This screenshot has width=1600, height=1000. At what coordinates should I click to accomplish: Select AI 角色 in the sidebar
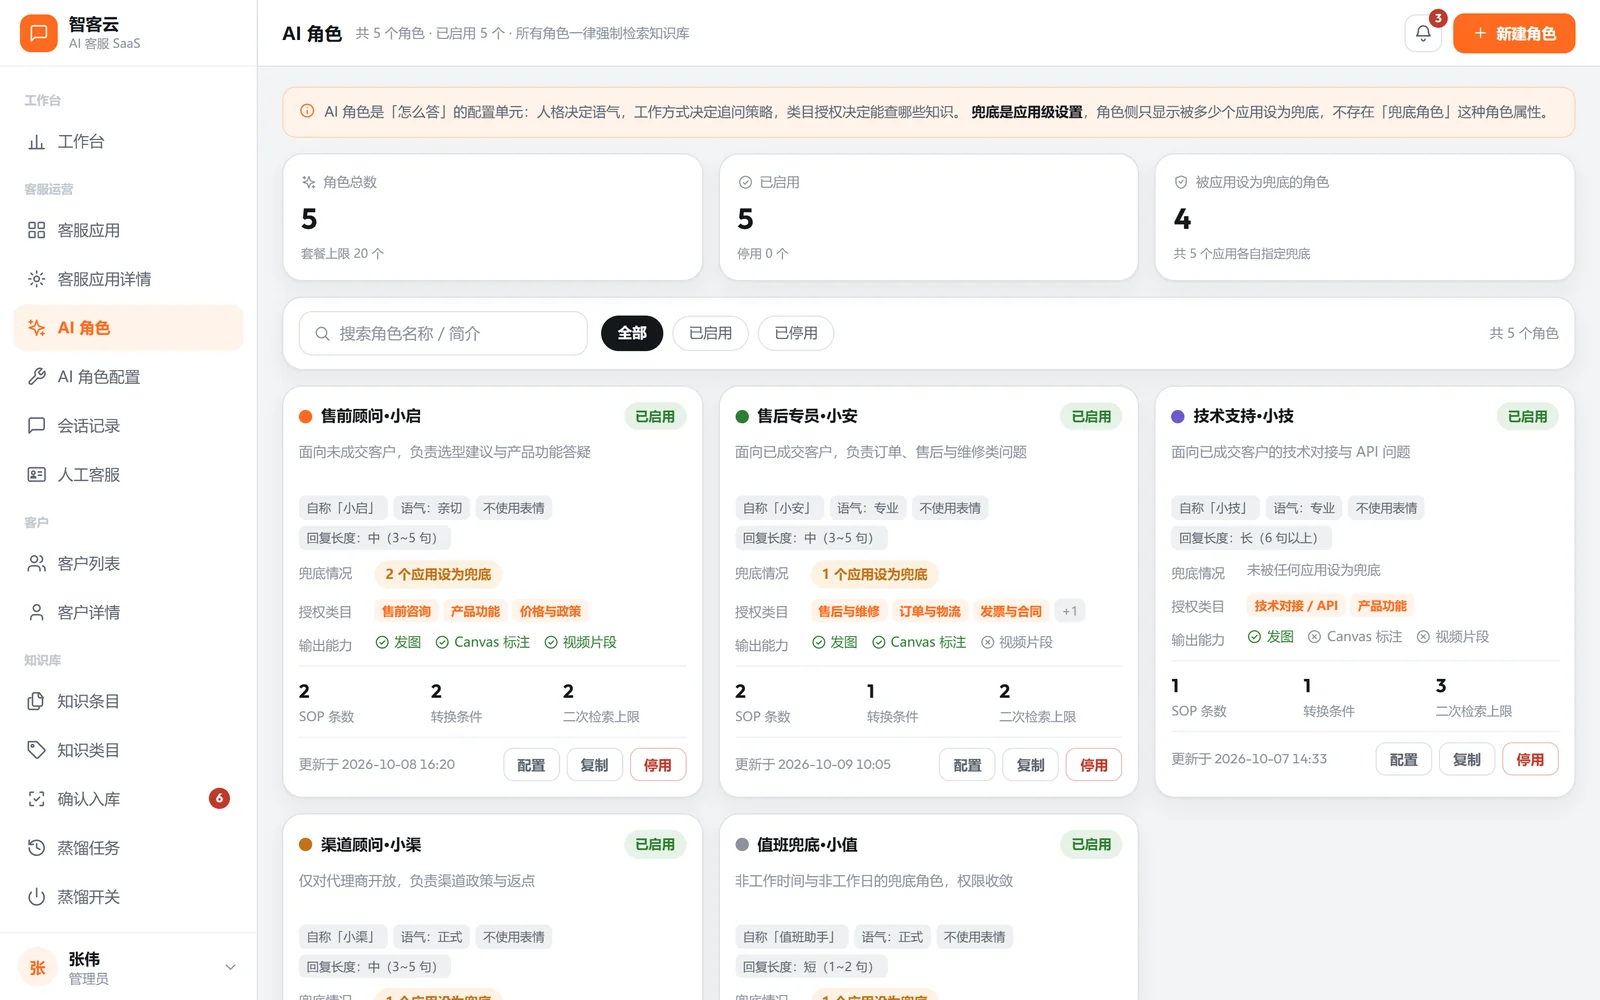point(128,328)
